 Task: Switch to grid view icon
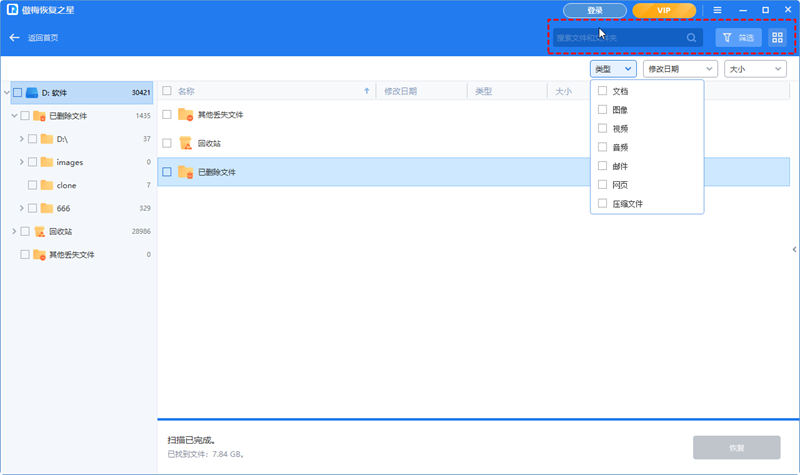777,38
